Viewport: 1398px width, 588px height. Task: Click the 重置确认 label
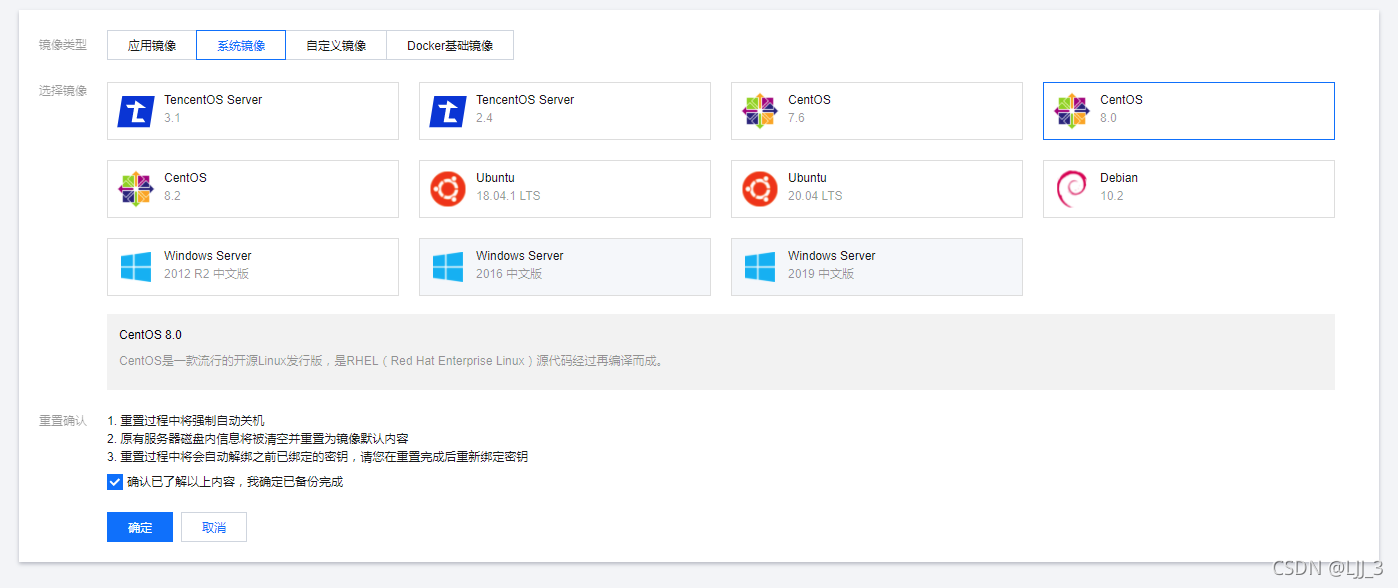click(63, 421)
